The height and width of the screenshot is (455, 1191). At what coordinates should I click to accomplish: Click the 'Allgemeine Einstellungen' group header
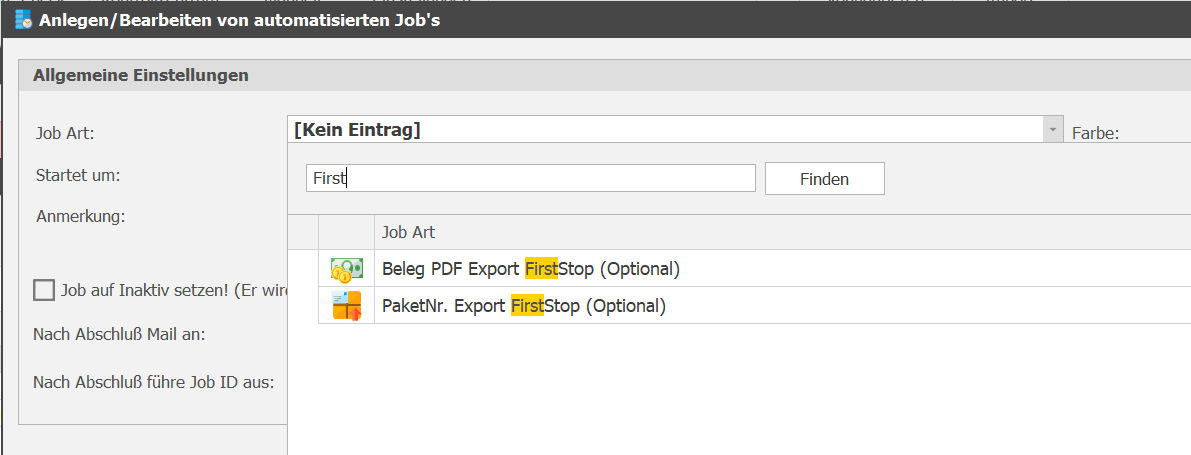(140, 75)
